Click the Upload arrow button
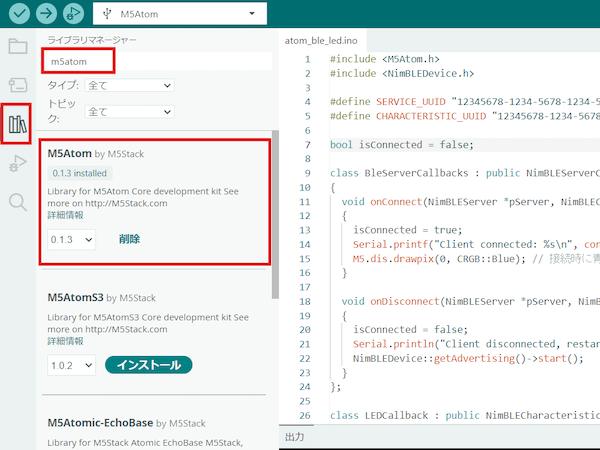The image size is (600, 450). (x=46, y=14)
